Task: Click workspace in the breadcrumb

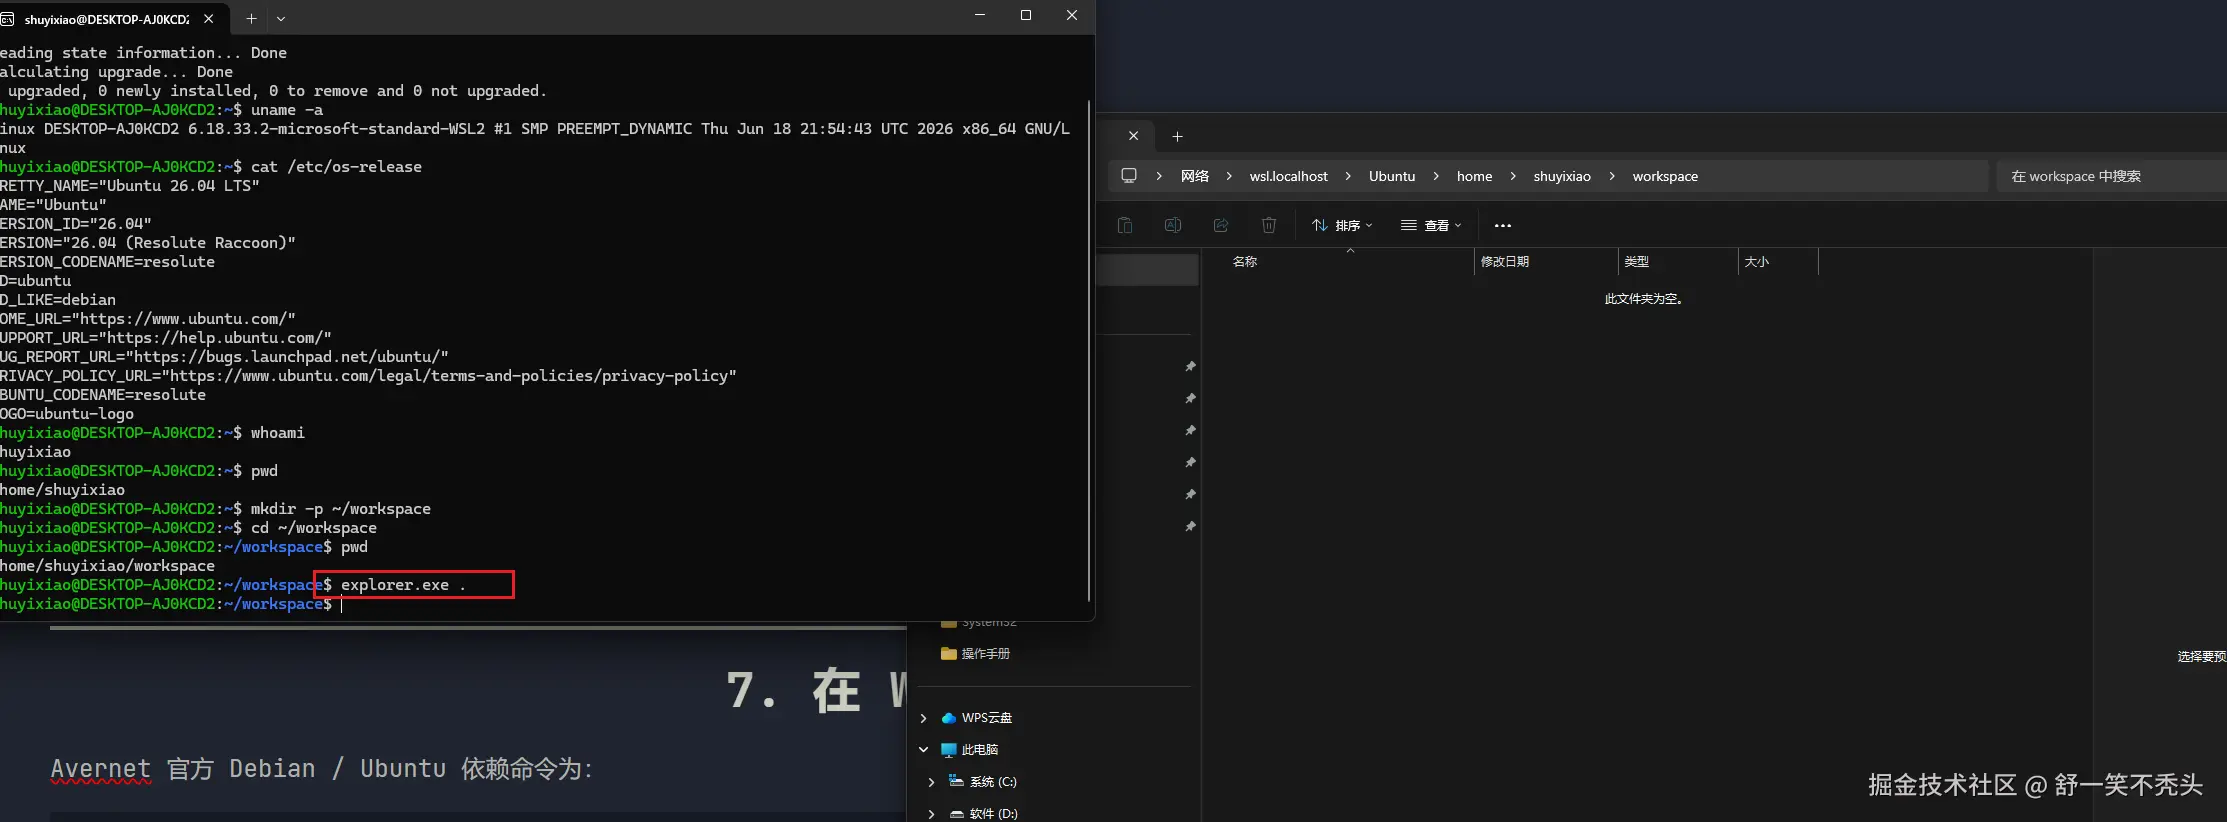Action: click(x=1665, y=176)
